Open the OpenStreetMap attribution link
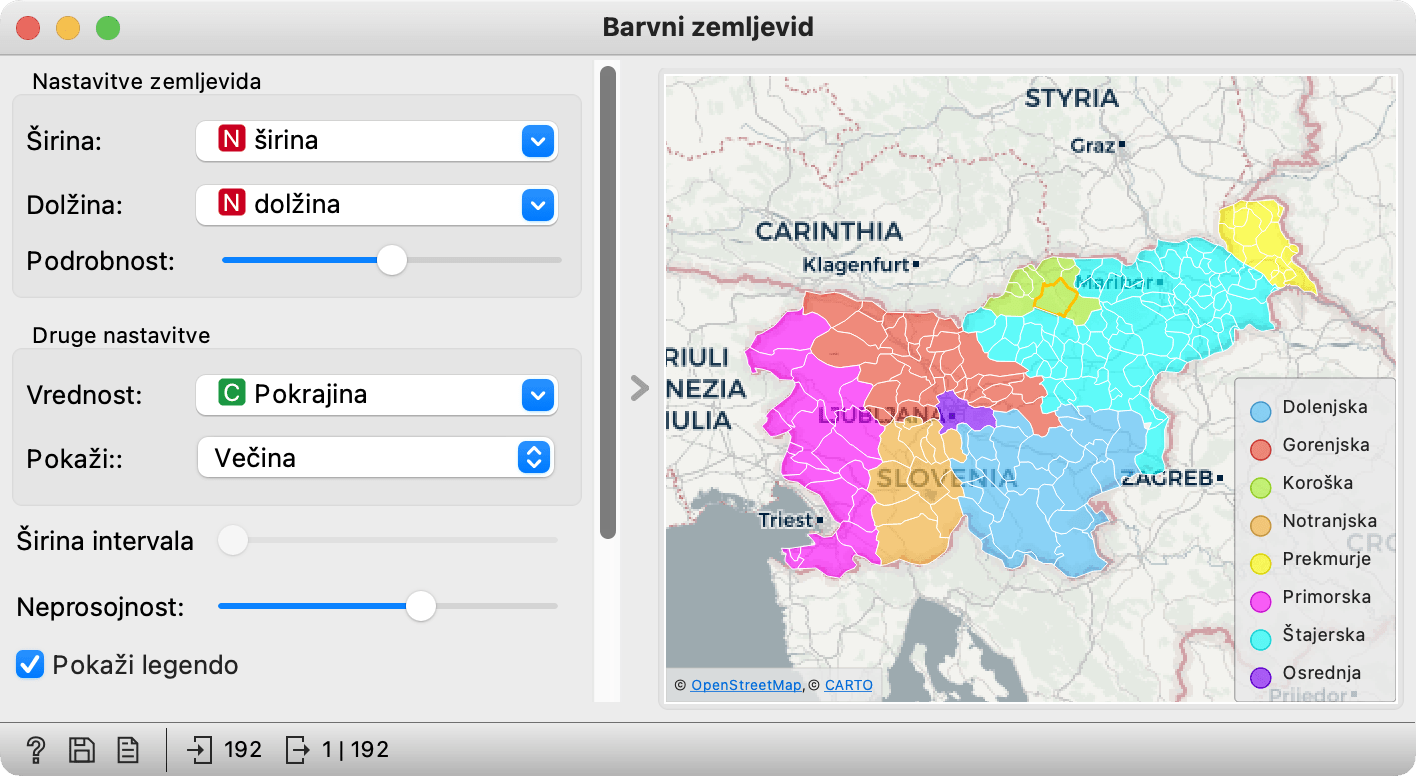 [746, 685]
